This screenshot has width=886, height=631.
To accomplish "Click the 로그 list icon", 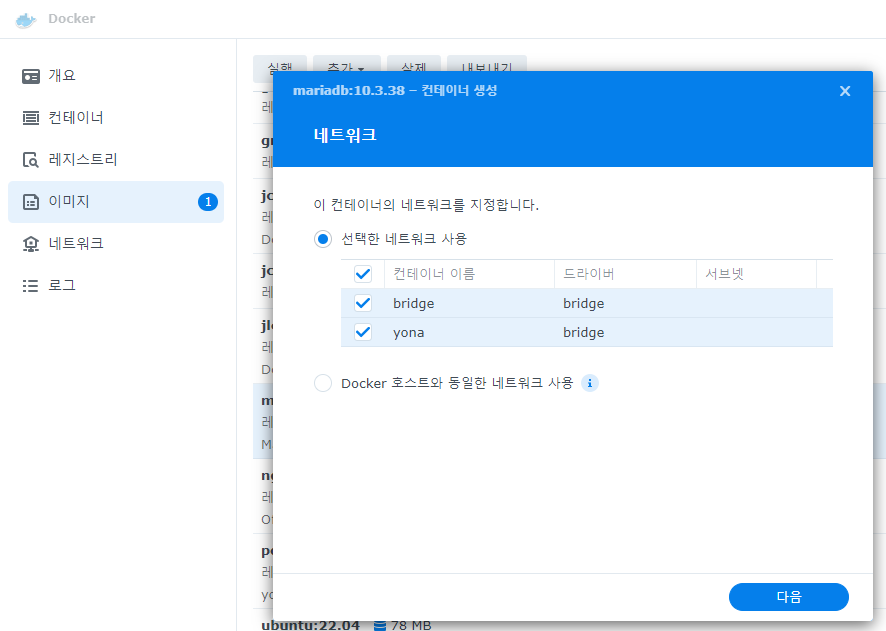I will (x=31, y=286).
